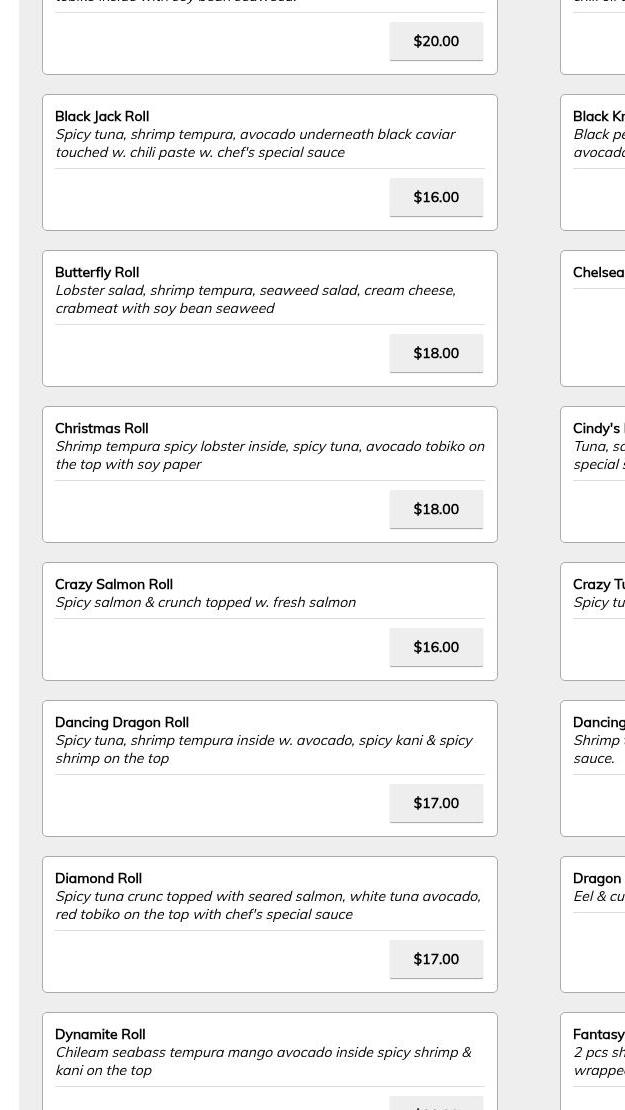Open the Crazy Salmon Roll item title
Image resolution: width=625 pixels, height=1110 pixels.
point(114,584)
